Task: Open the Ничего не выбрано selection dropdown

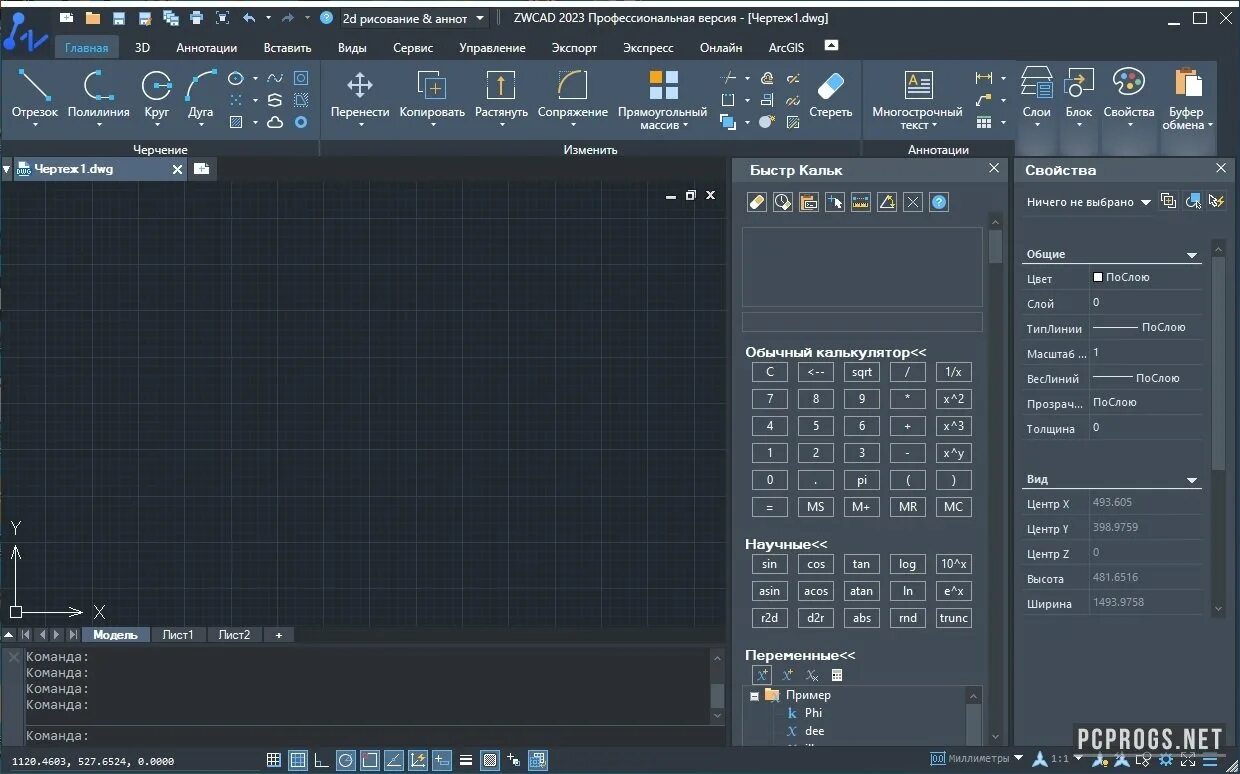Action: (x=1088, y=202)
